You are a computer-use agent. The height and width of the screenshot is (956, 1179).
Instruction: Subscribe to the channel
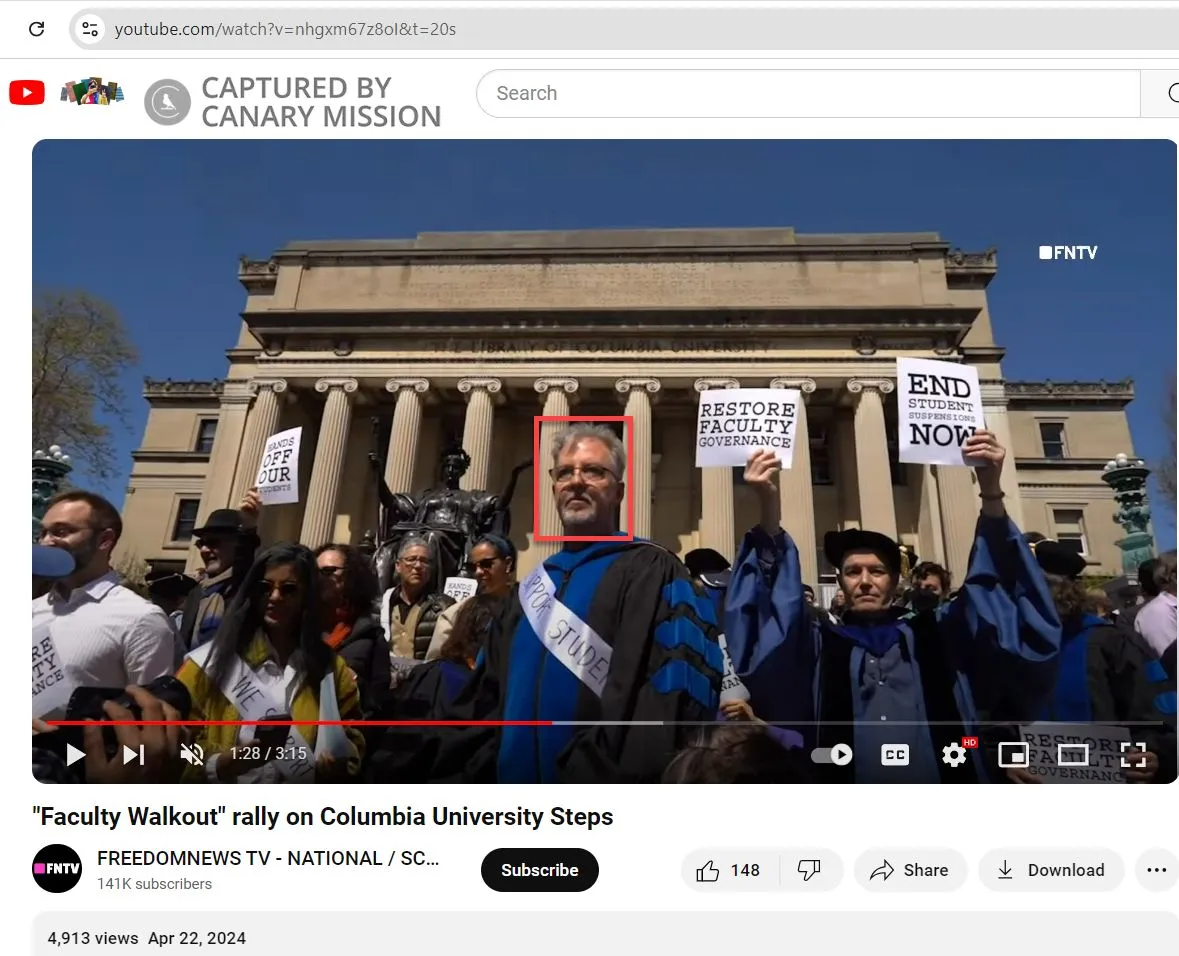tap(539, 870)
